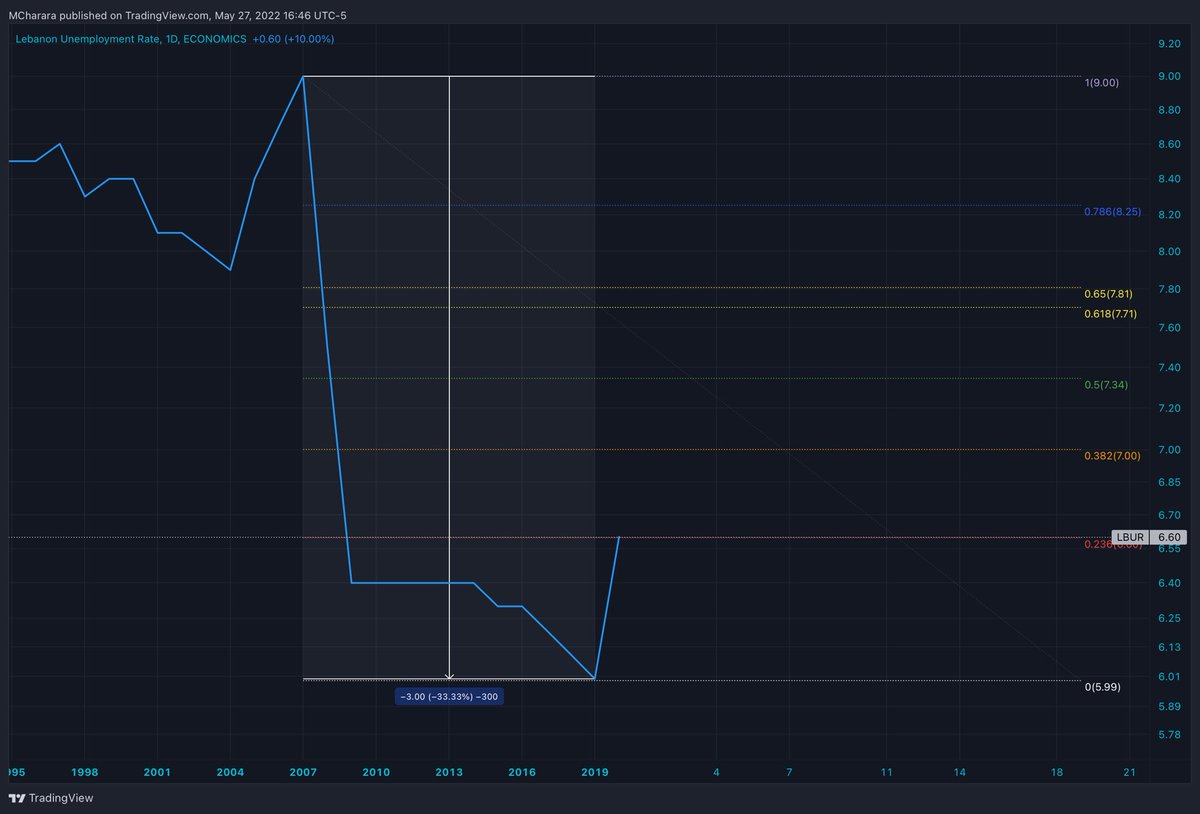Select the 1(9.00) Fibonacci level label
This screenshot has width=1200, height=814.
click(x=1102, y=82)
